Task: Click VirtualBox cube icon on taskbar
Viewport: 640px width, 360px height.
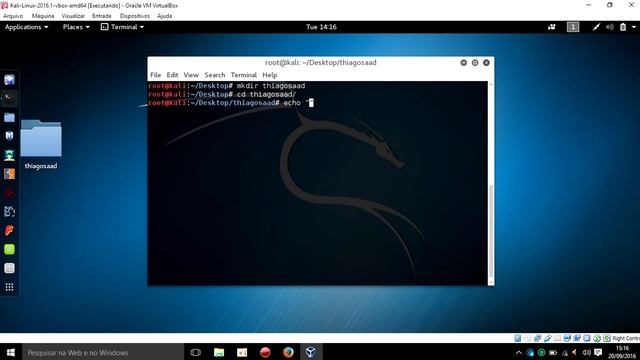Action: pos(311,352)
